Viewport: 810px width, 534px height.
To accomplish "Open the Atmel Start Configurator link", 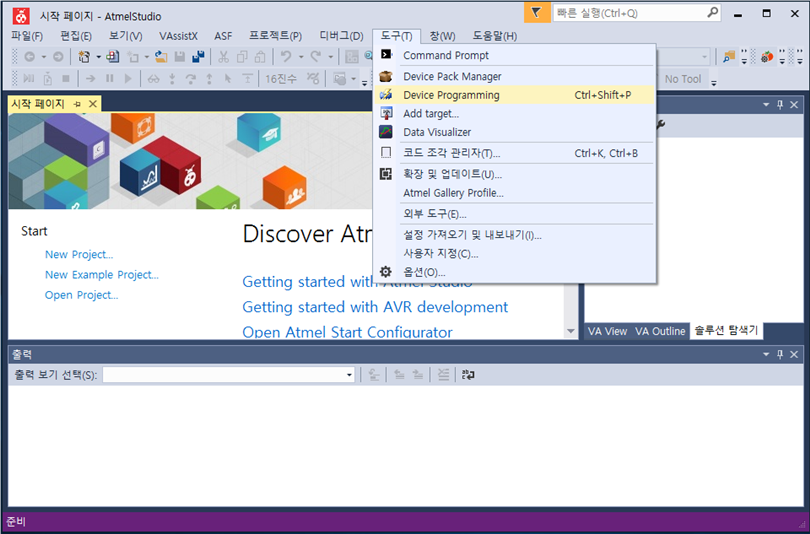I will pos(347,332).
